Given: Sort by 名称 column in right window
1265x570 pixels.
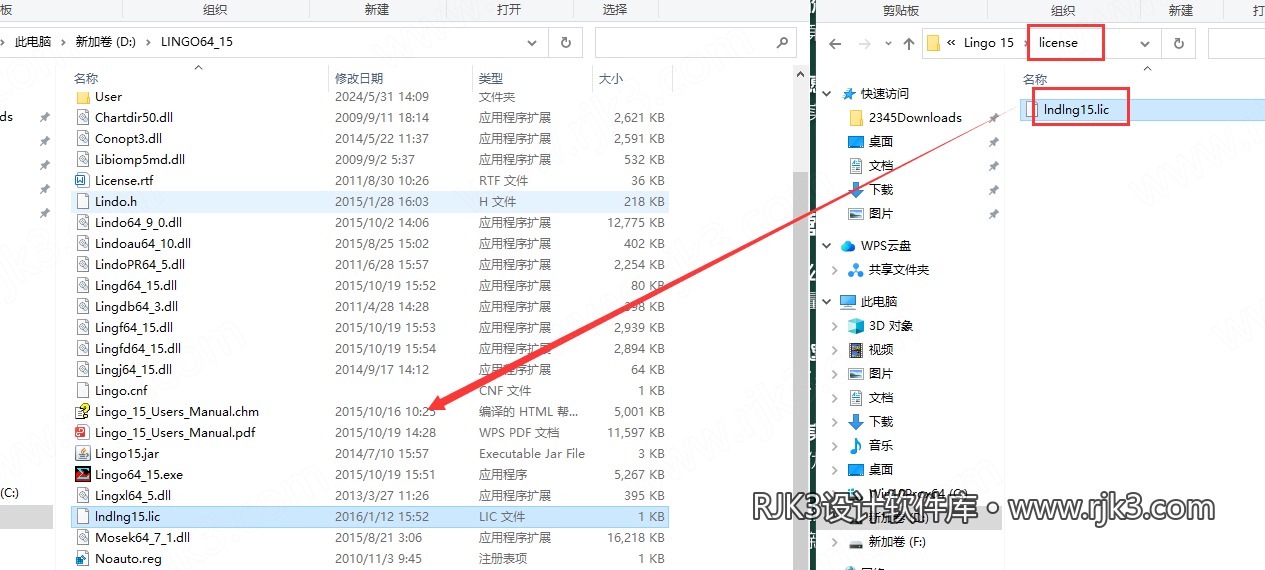Looking at the screenshot, I should click(1035, 79).
